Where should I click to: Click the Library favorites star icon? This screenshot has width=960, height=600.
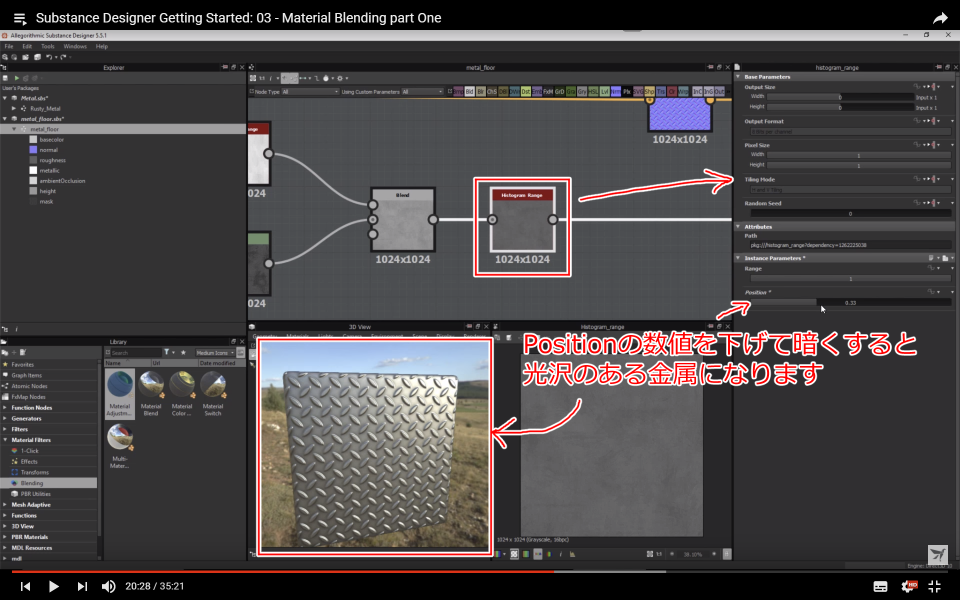(183, 353)
